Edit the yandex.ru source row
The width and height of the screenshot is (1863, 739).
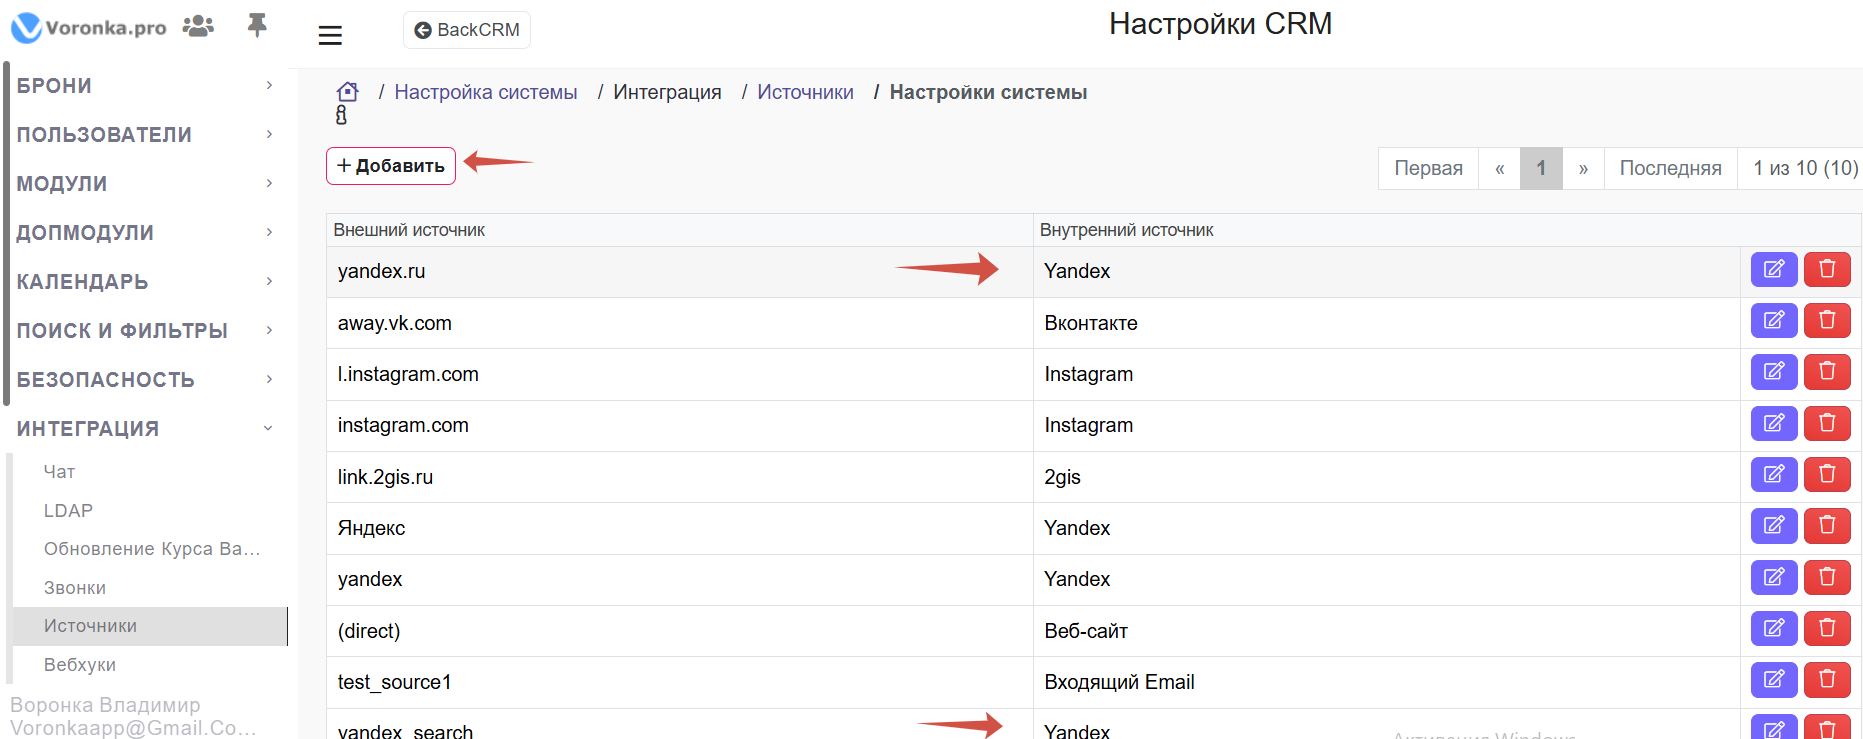1773,270
